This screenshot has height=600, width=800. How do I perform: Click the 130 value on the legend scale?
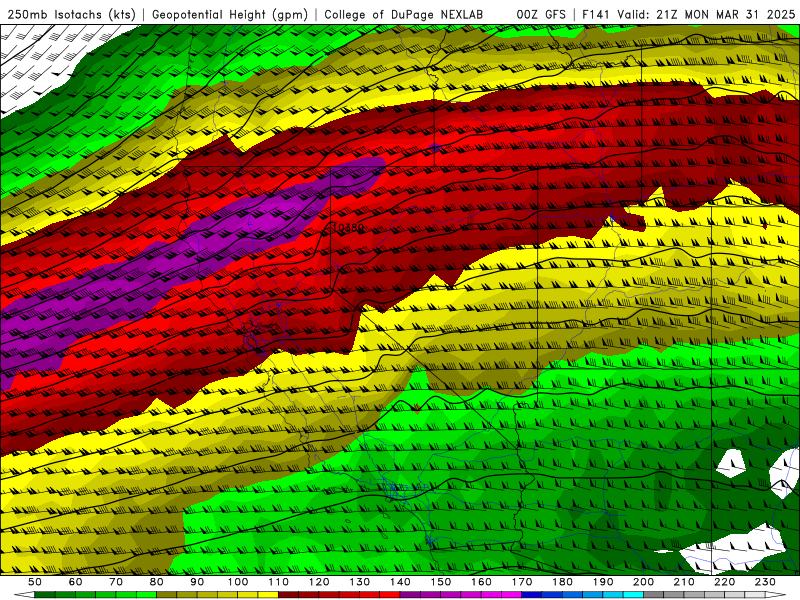pos(360,582)
